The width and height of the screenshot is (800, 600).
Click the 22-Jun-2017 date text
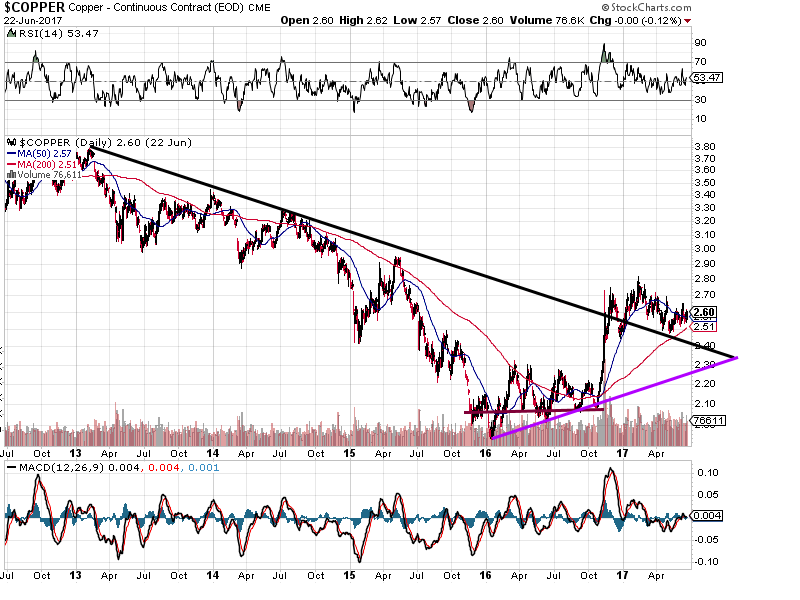(x=34, y=20)
